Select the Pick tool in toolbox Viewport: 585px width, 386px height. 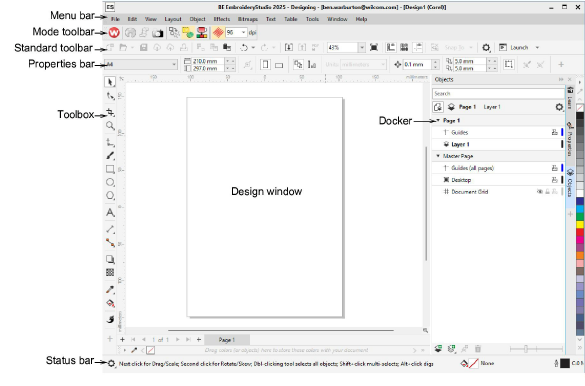[x=110, y=82]
